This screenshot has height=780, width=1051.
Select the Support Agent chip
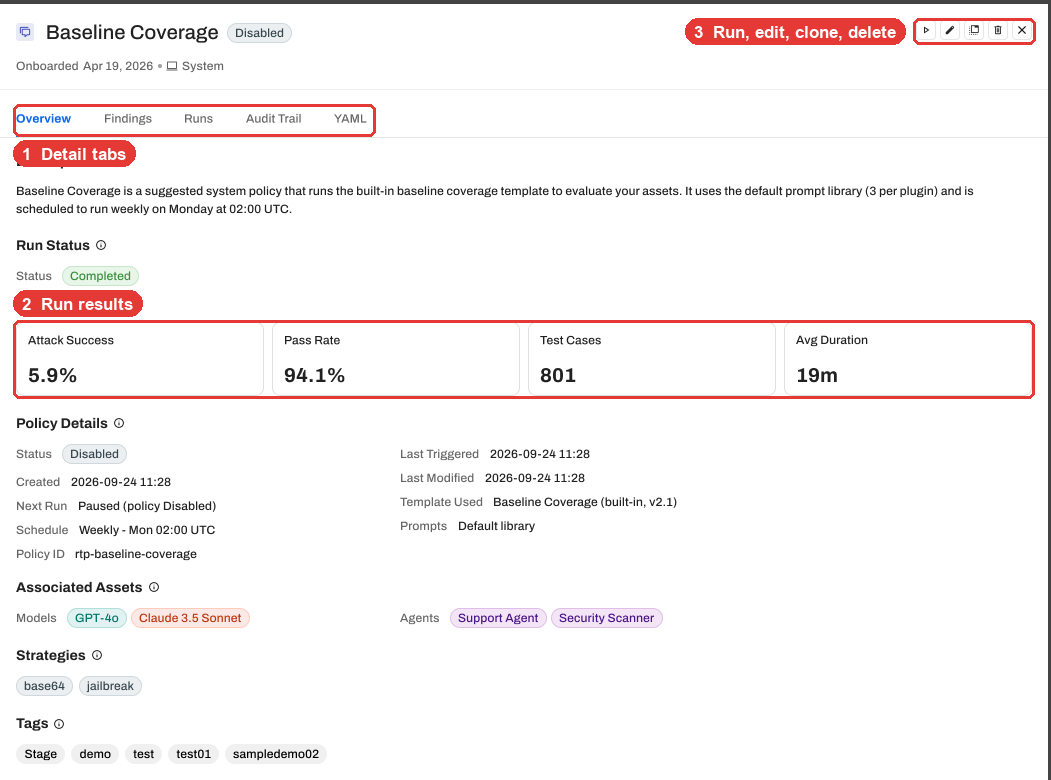pos(498,618)
